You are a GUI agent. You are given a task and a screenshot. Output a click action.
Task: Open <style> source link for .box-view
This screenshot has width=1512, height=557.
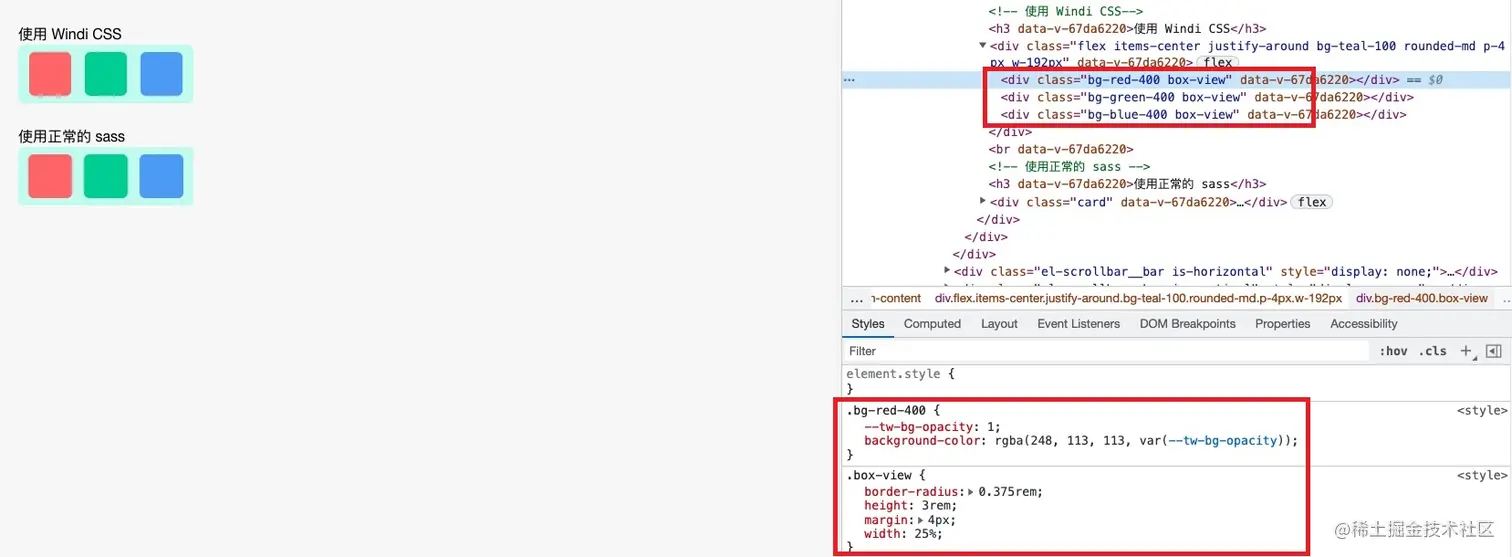pyautogui.click(x=1482, y=475)
